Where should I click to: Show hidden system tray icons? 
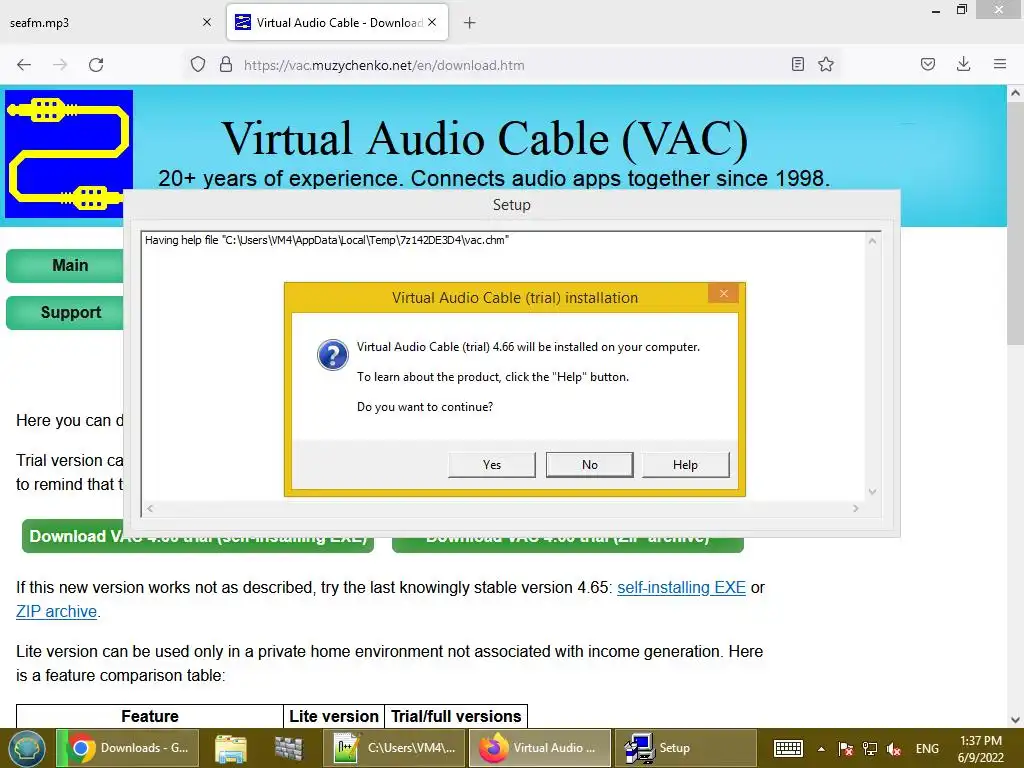pos(821,749)
